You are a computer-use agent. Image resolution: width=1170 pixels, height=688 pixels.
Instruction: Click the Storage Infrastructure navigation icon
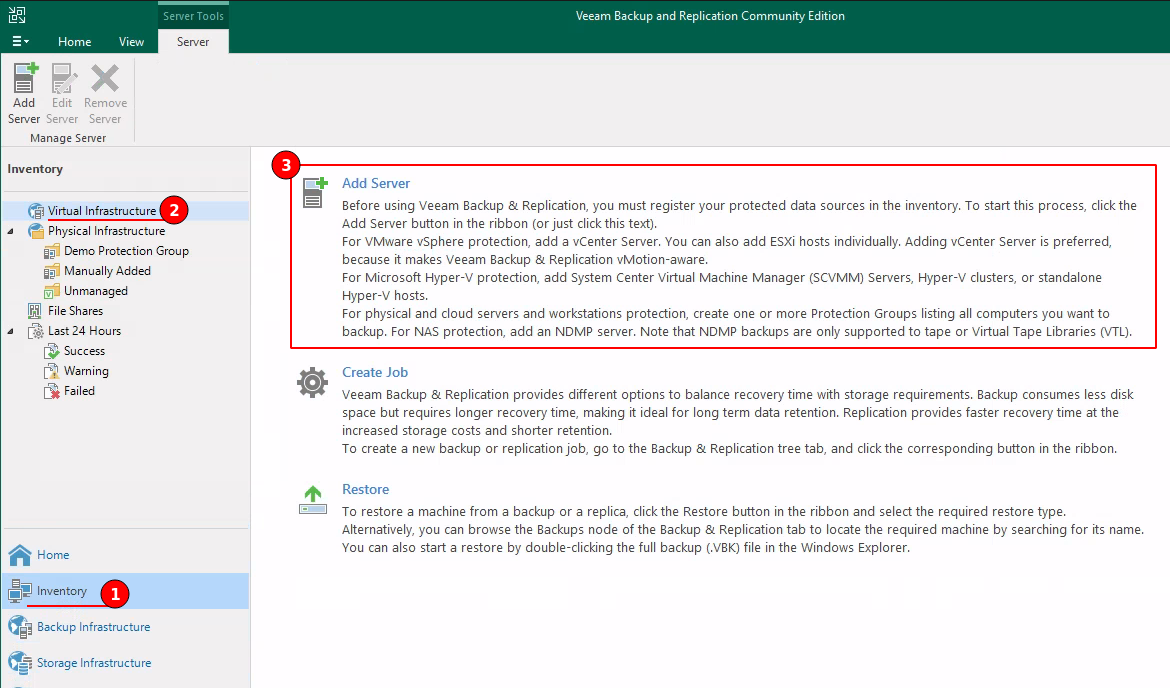(x=20, y=663)
